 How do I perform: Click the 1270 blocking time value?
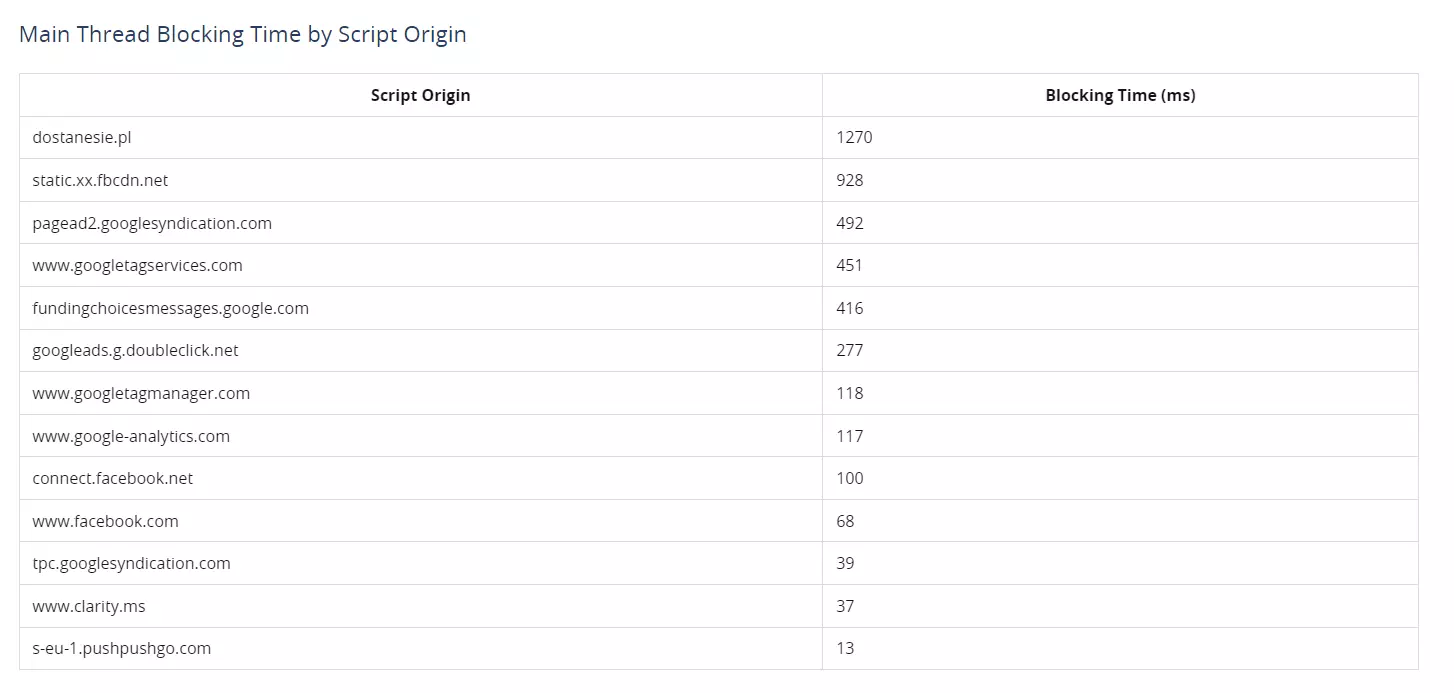tap(854, 138)
